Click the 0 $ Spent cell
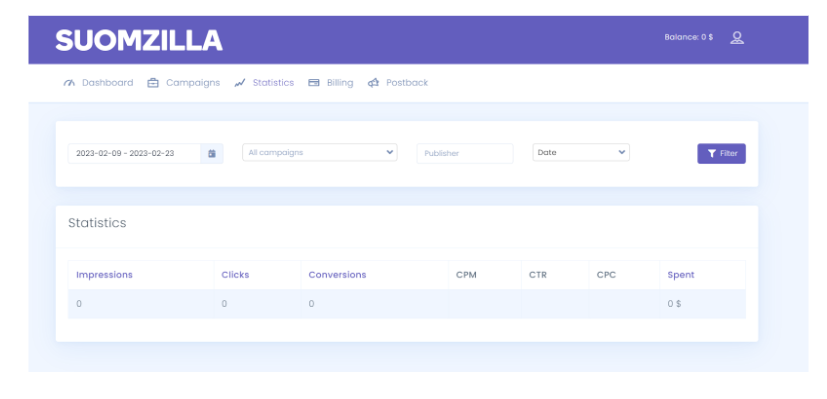This screenshot has width=827, height=399. point(703,304)
